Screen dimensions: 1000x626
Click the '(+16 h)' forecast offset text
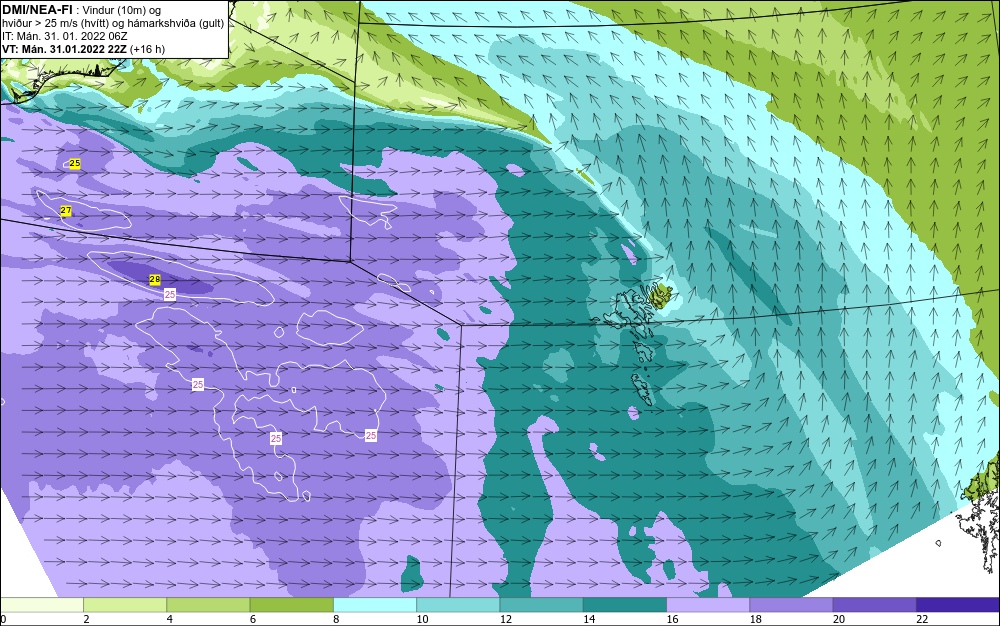pos(148,49)
